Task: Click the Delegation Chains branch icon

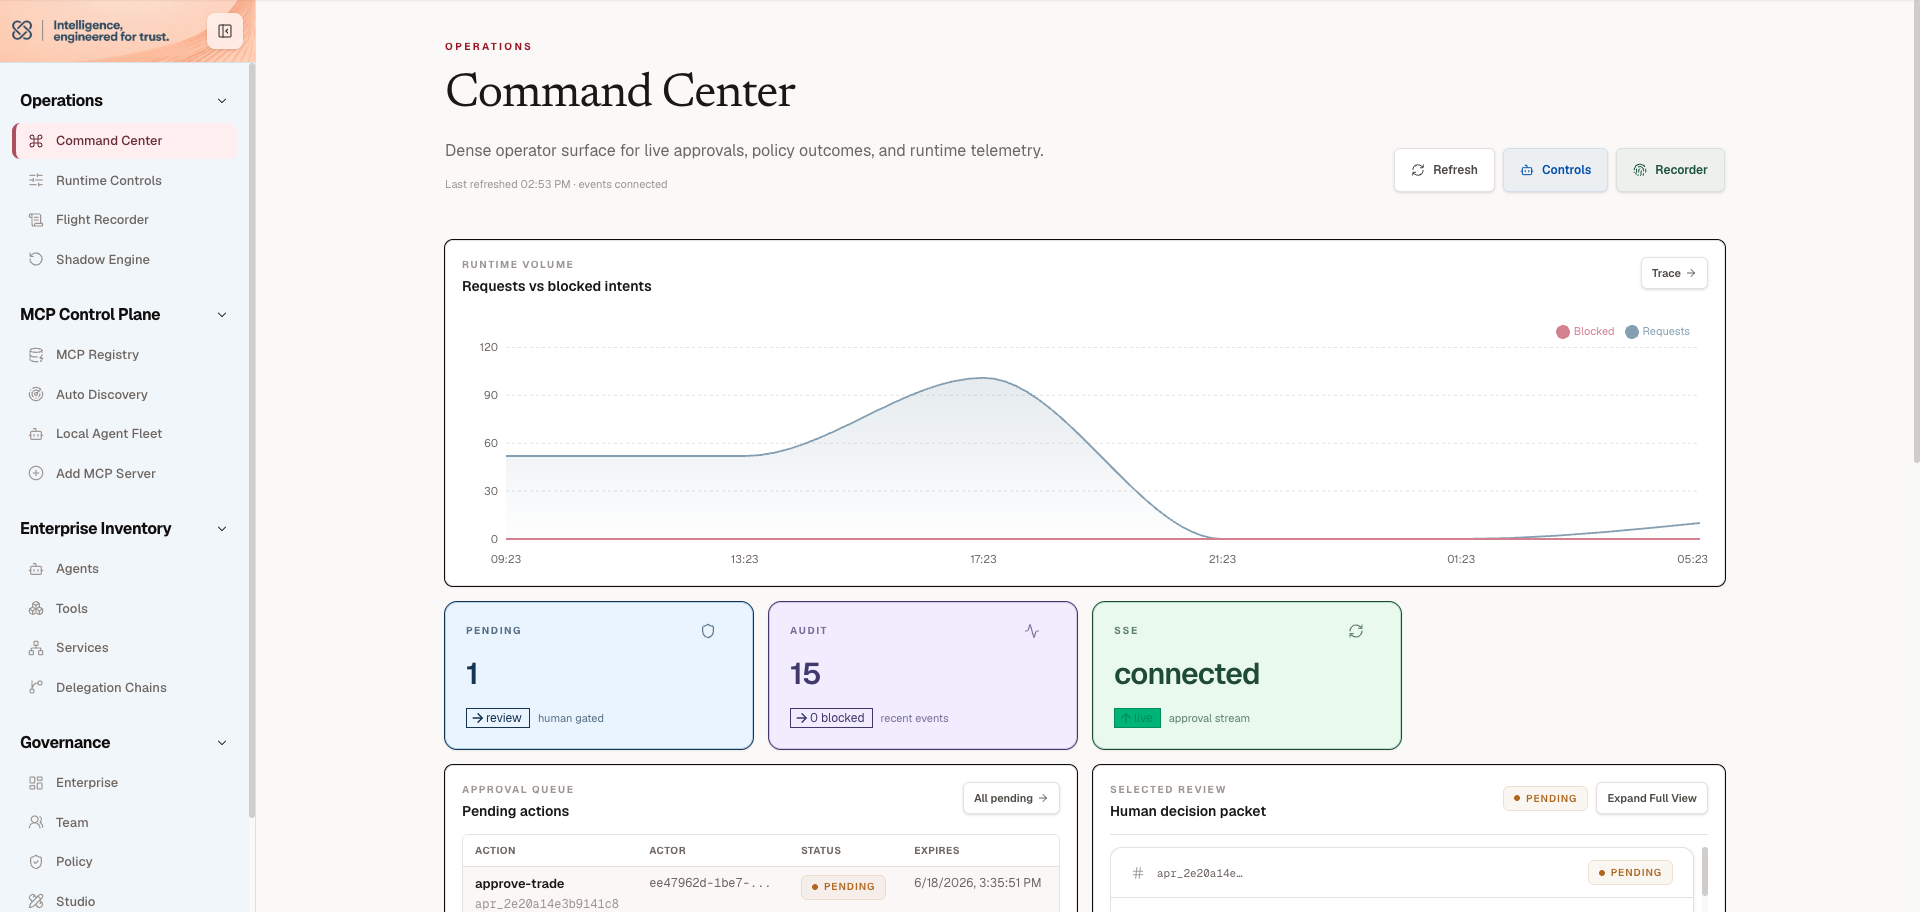Action: (36, 688)
